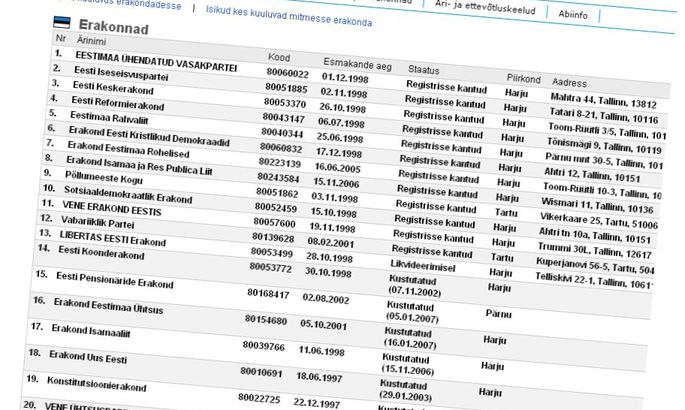
Task: Click first entry date 15.11.2006 in Esmakande column
Action: [x=336, y=183]
